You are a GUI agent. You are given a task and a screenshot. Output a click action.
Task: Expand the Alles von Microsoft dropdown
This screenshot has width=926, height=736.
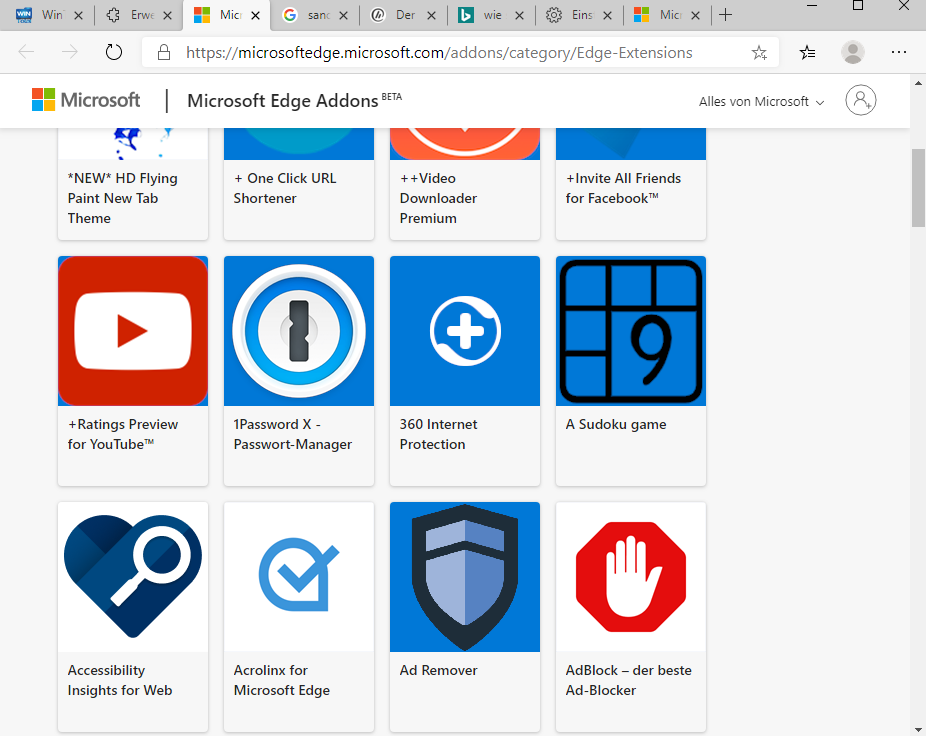tap(761, 102)
